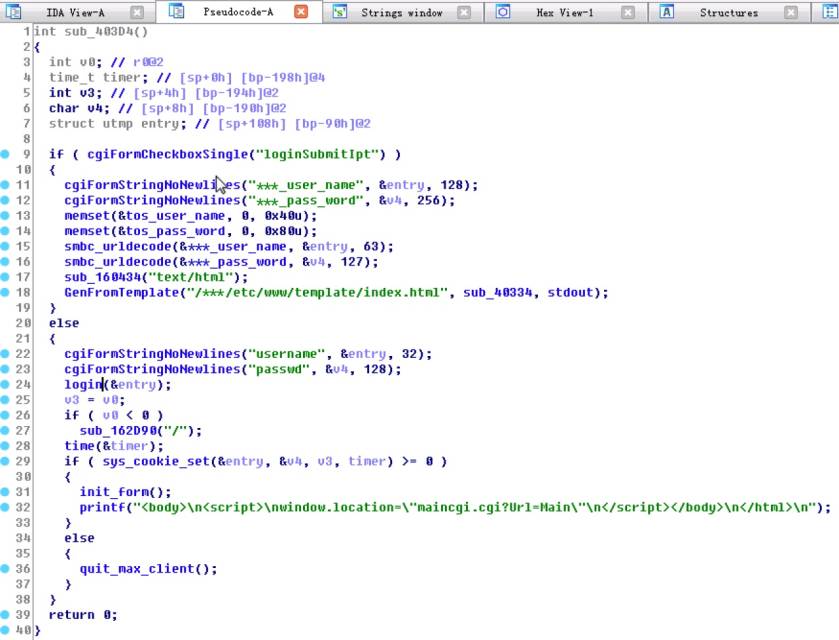Toggle breakpoint dot on line 24
The height and width of the screenshot is (640, 839).
click(x=5, y=384)
